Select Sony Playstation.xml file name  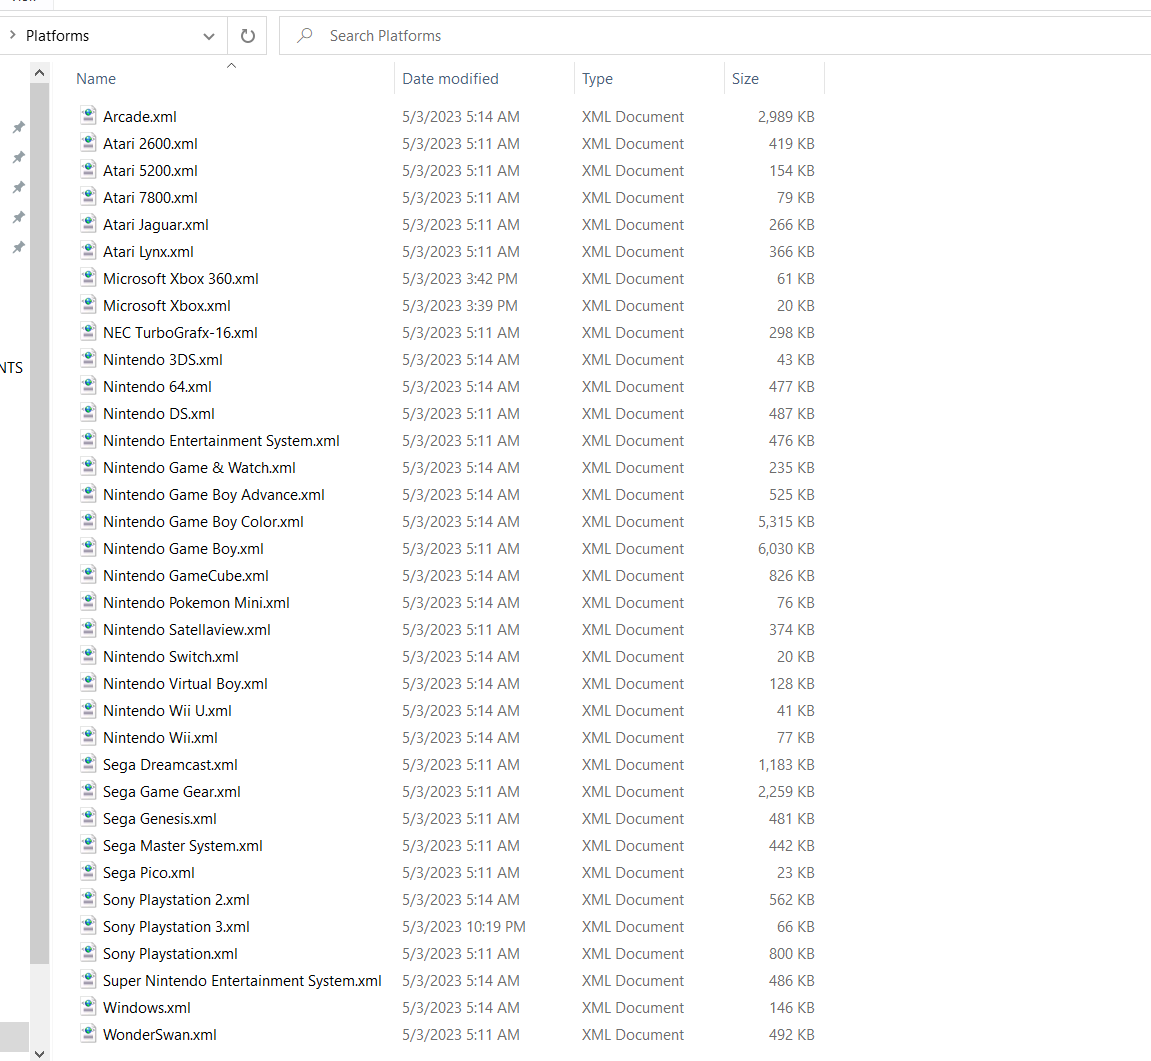pos(170,953)
